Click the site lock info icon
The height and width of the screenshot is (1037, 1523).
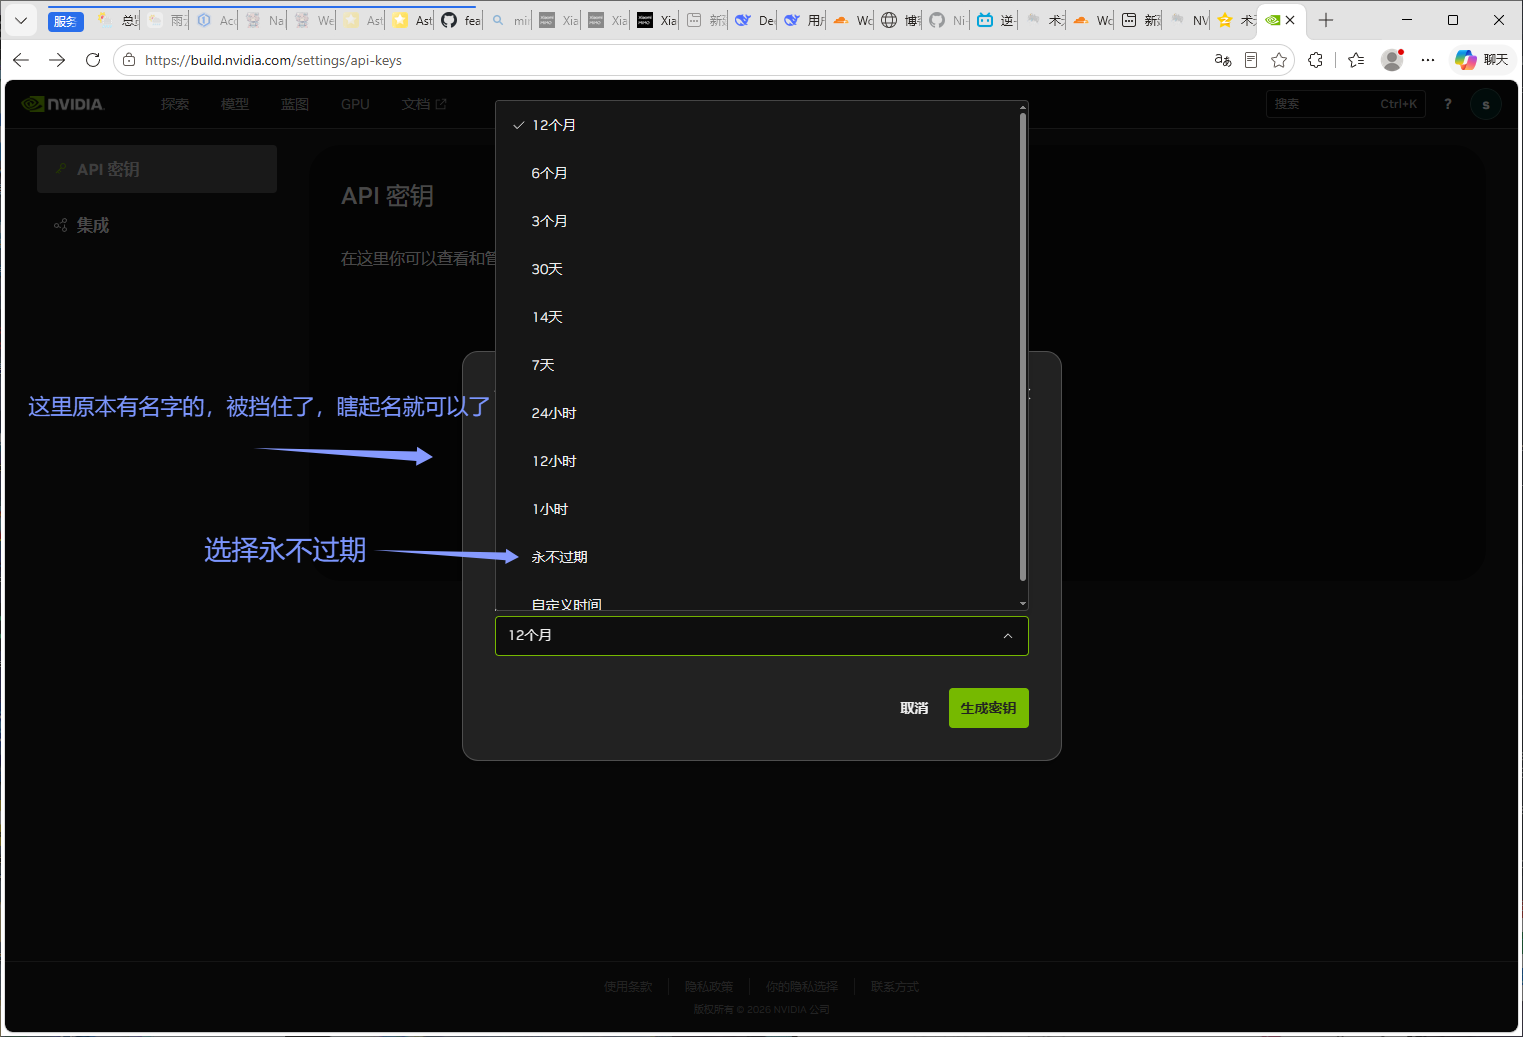[x=129, y=60]
